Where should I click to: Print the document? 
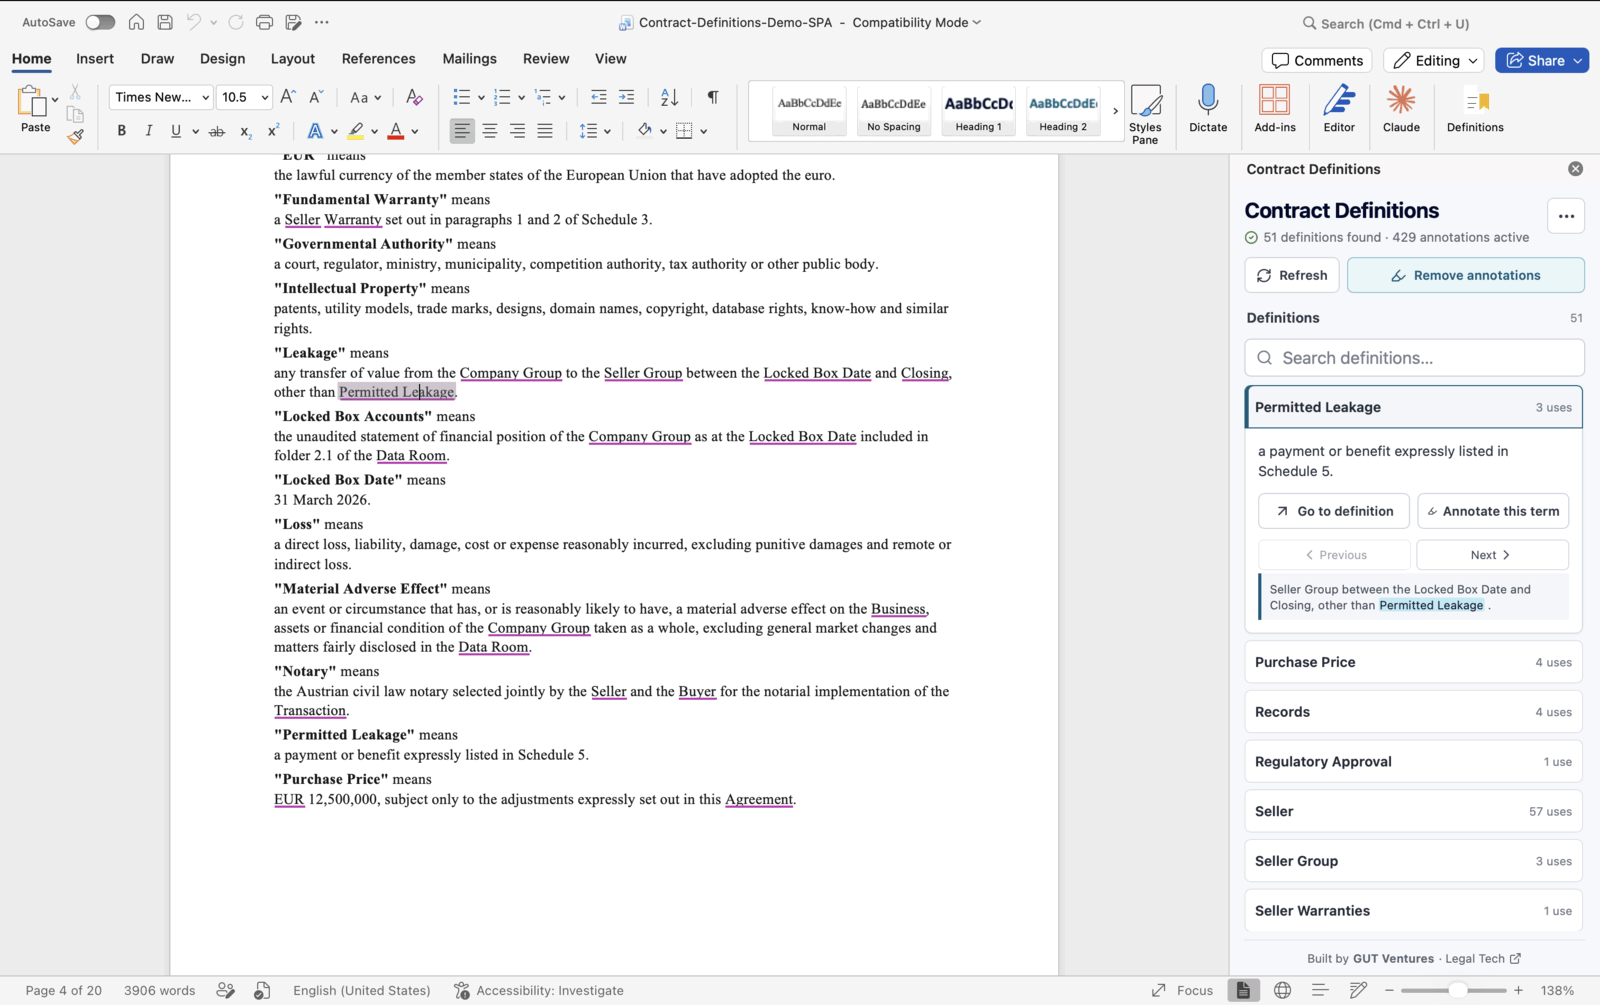tap(264, 22)
